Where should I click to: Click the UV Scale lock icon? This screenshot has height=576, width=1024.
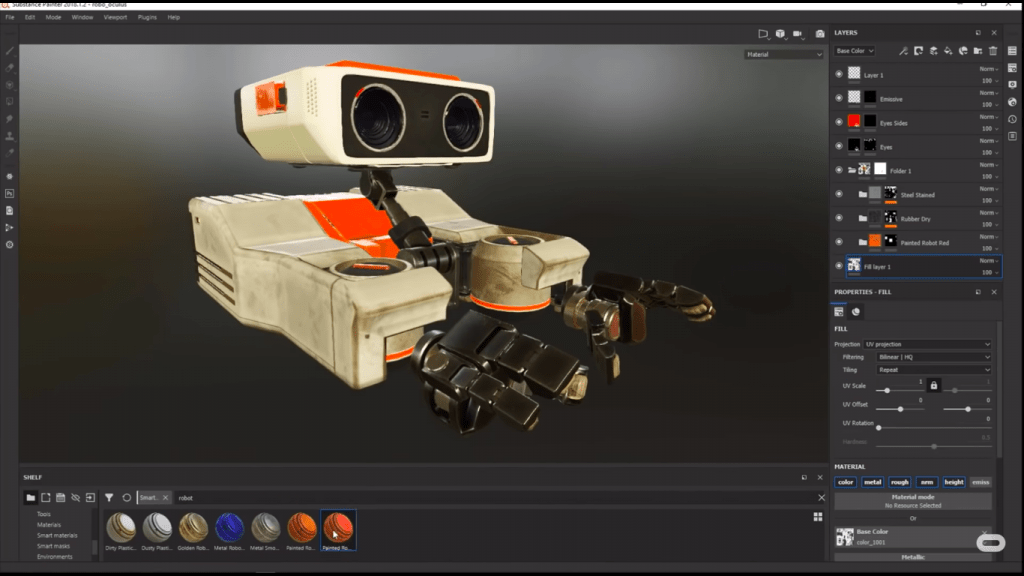(933, 385)
